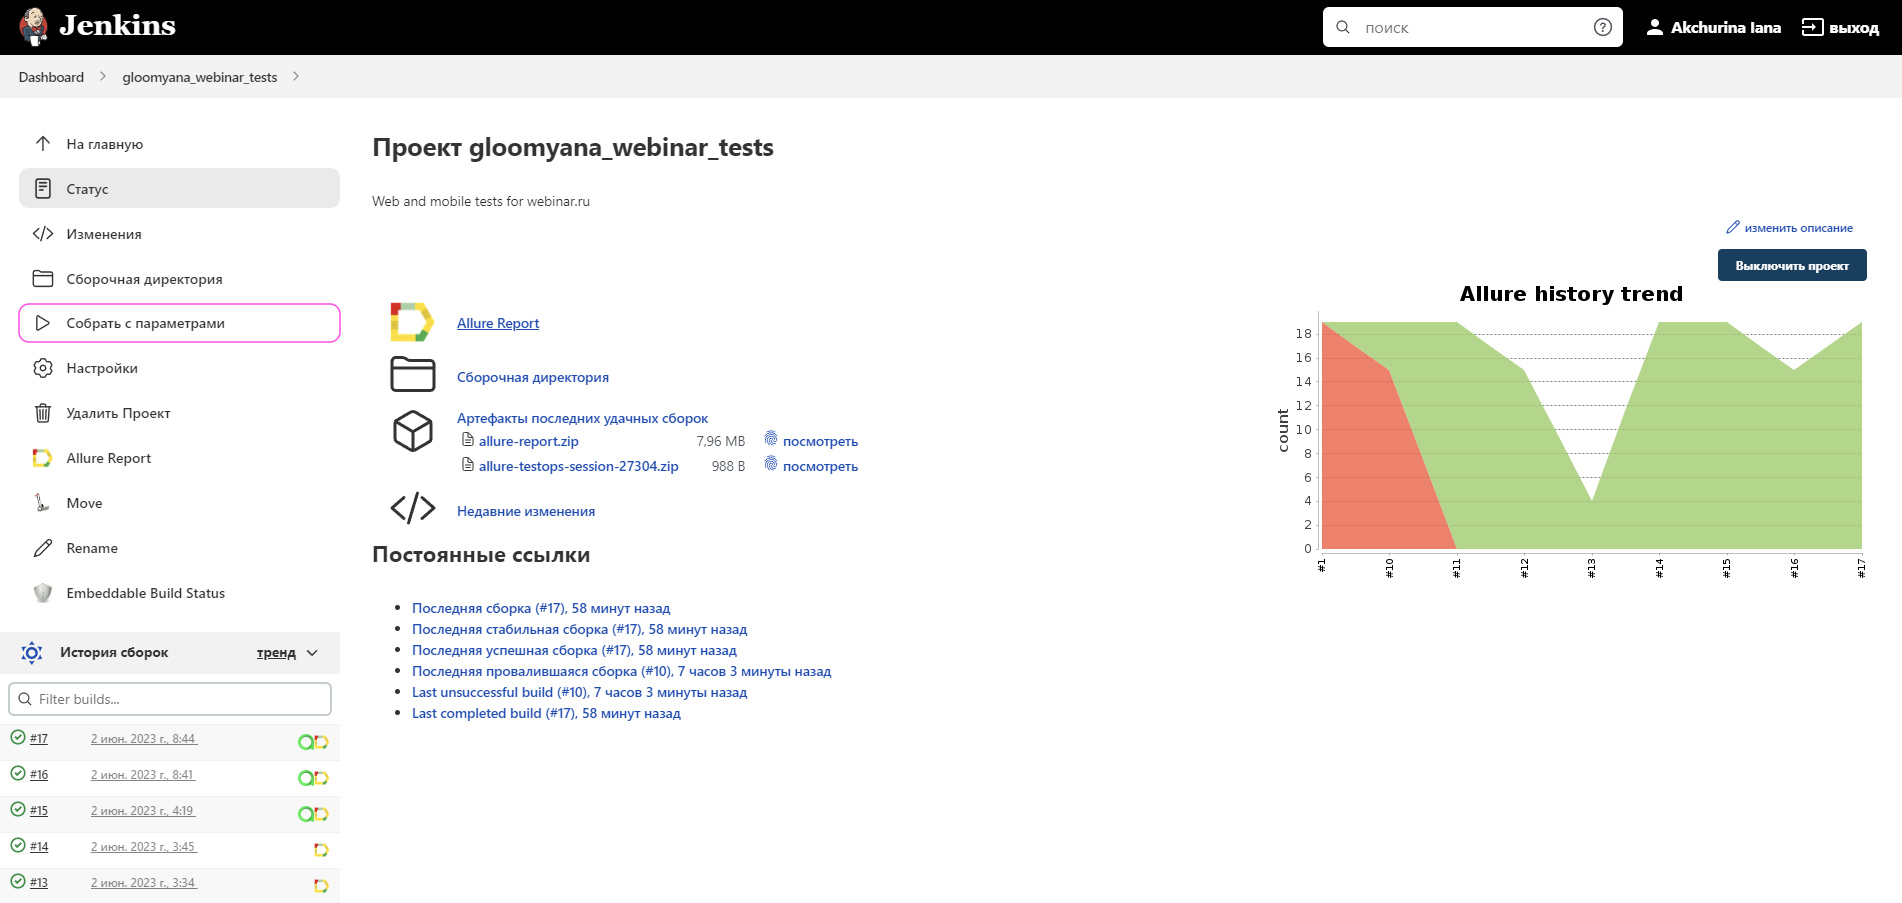1902x903 pixels.
Task: Click the user profile icon beside Akchurina Iana
Action: (1655, 27)
